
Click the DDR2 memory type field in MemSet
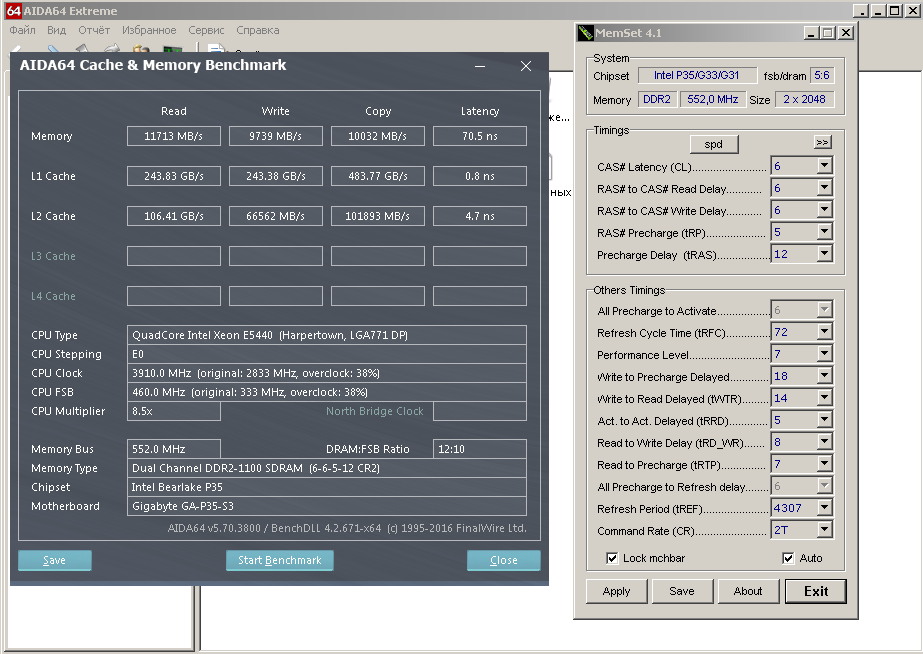[x=657, y=99]
